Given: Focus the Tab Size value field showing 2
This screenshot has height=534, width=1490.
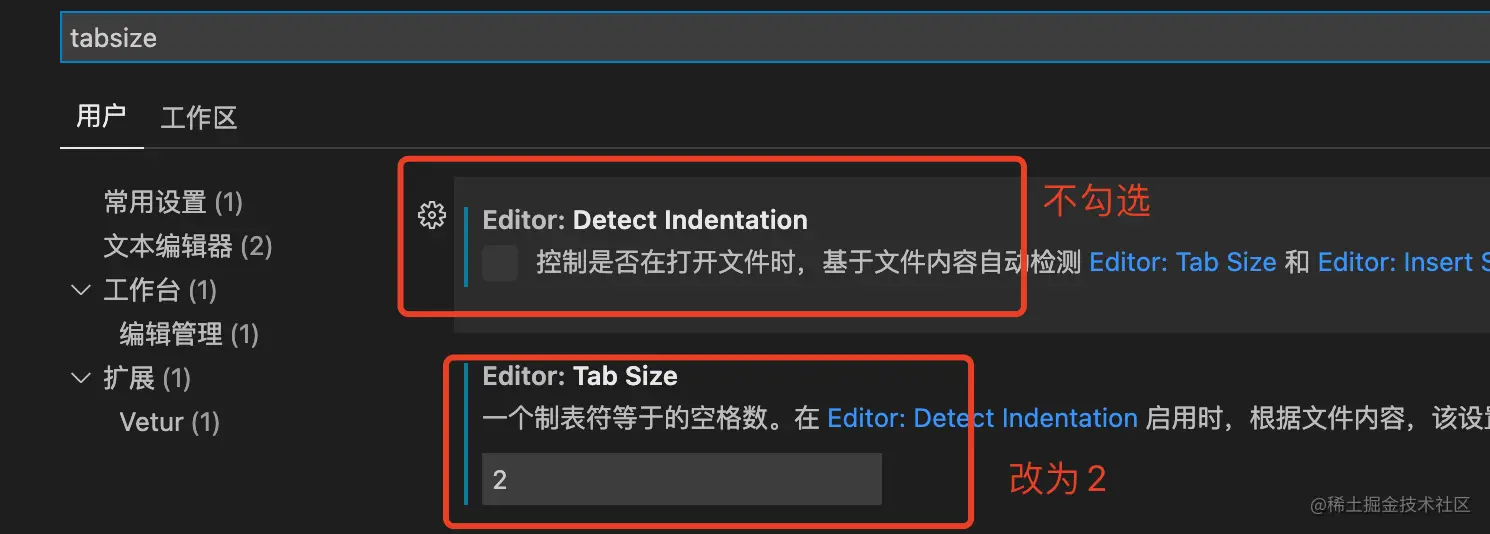Looking at the screenshot, I should pos(682,479).
